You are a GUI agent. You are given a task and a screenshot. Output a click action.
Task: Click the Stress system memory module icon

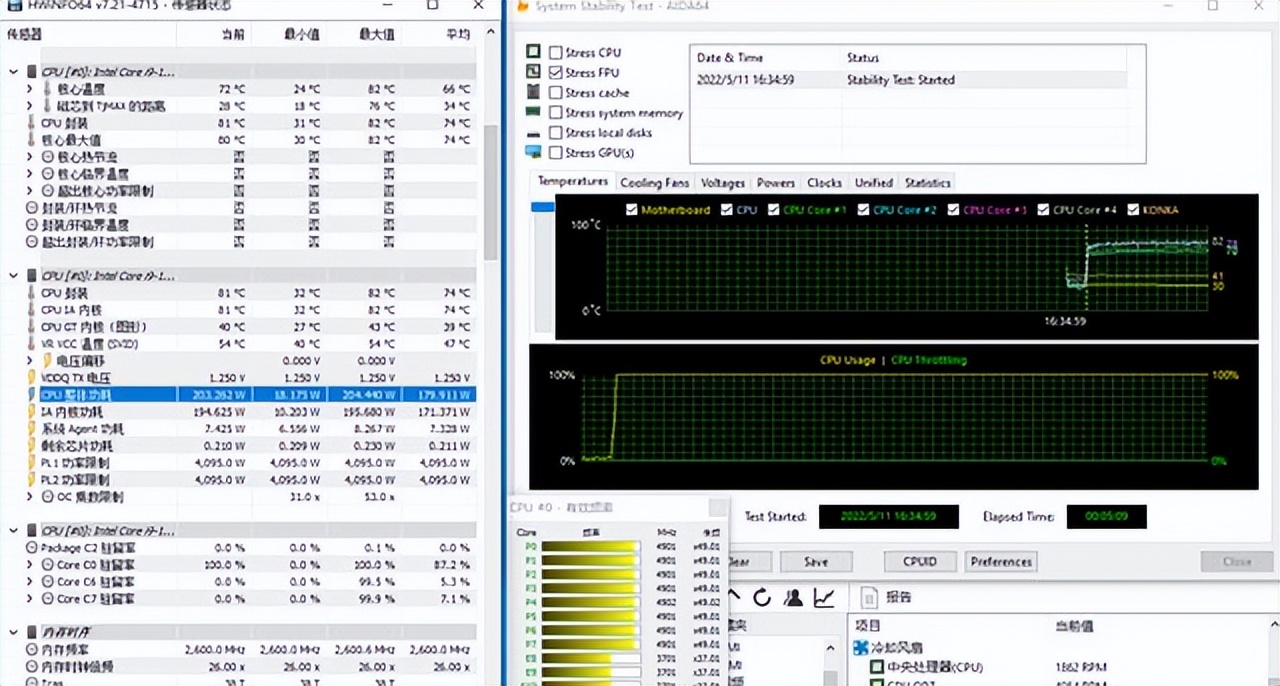[x=532, y=112]
